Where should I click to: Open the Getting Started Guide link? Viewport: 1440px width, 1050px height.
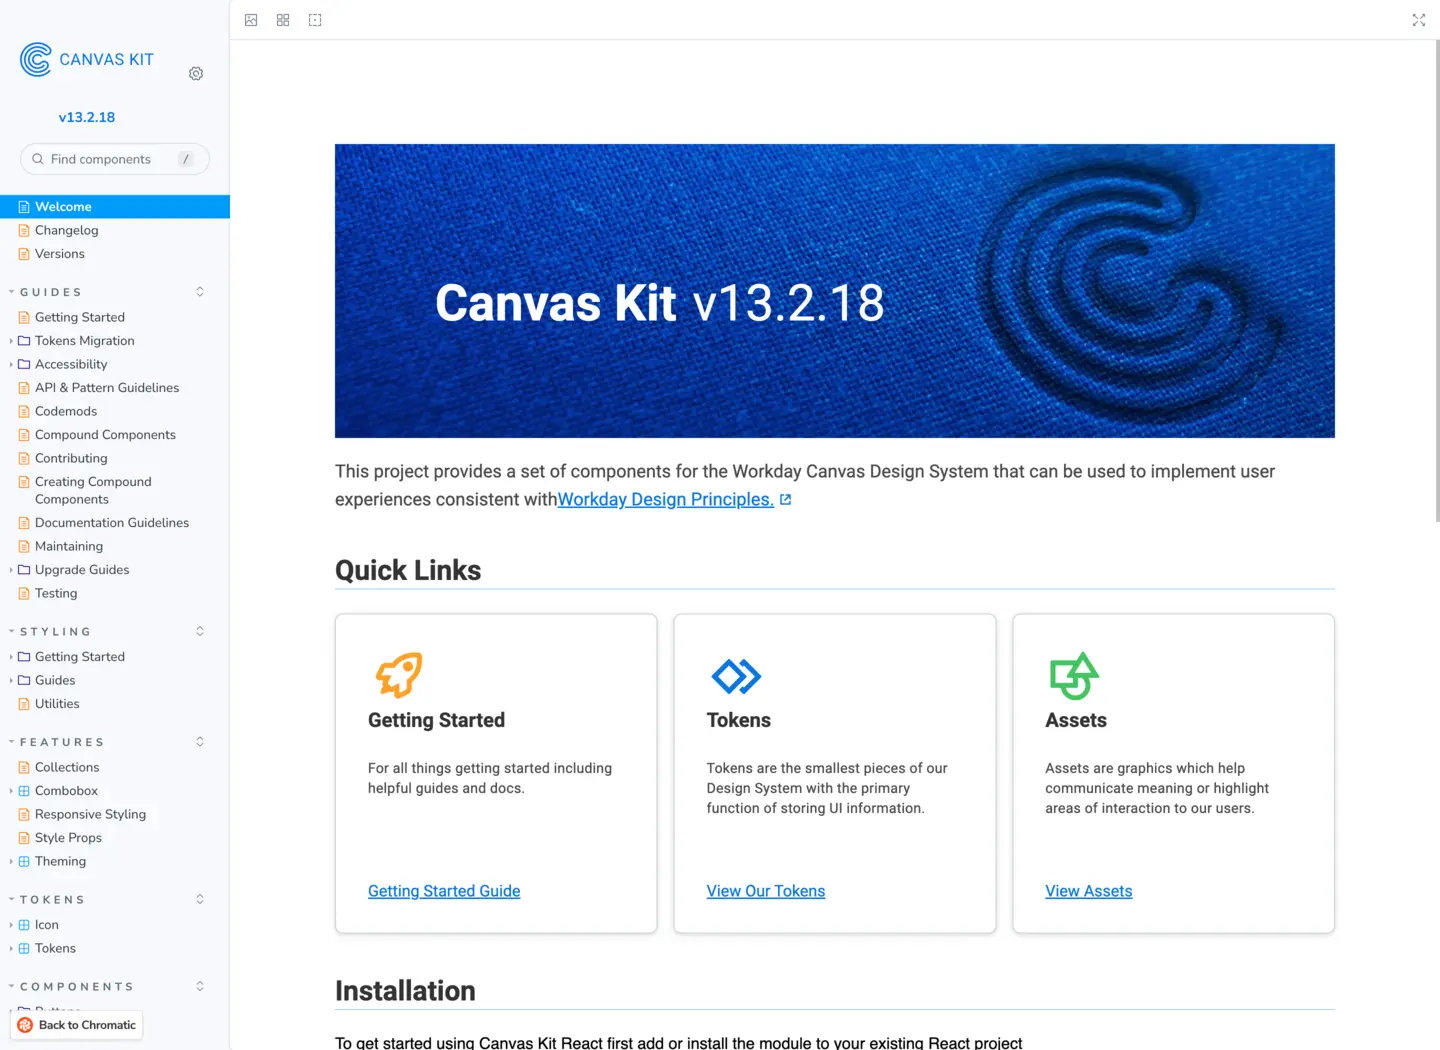click(444, 891)
